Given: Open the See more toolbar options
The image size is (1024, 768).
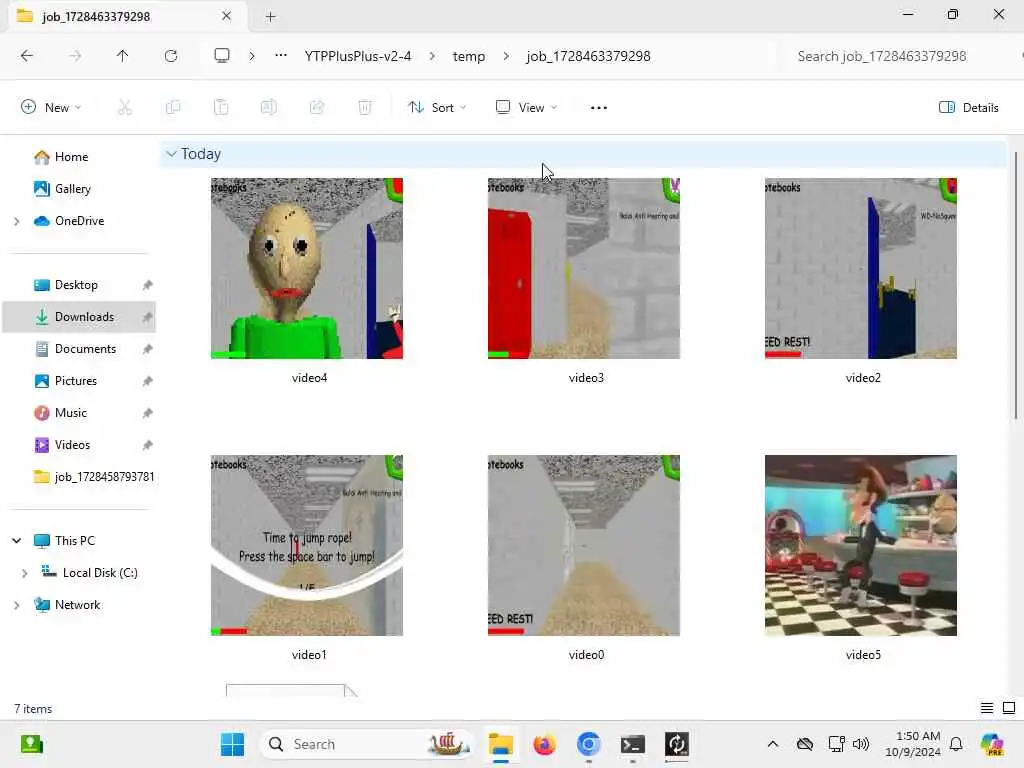Looking at the screenshot, I should tap(599, 108).
